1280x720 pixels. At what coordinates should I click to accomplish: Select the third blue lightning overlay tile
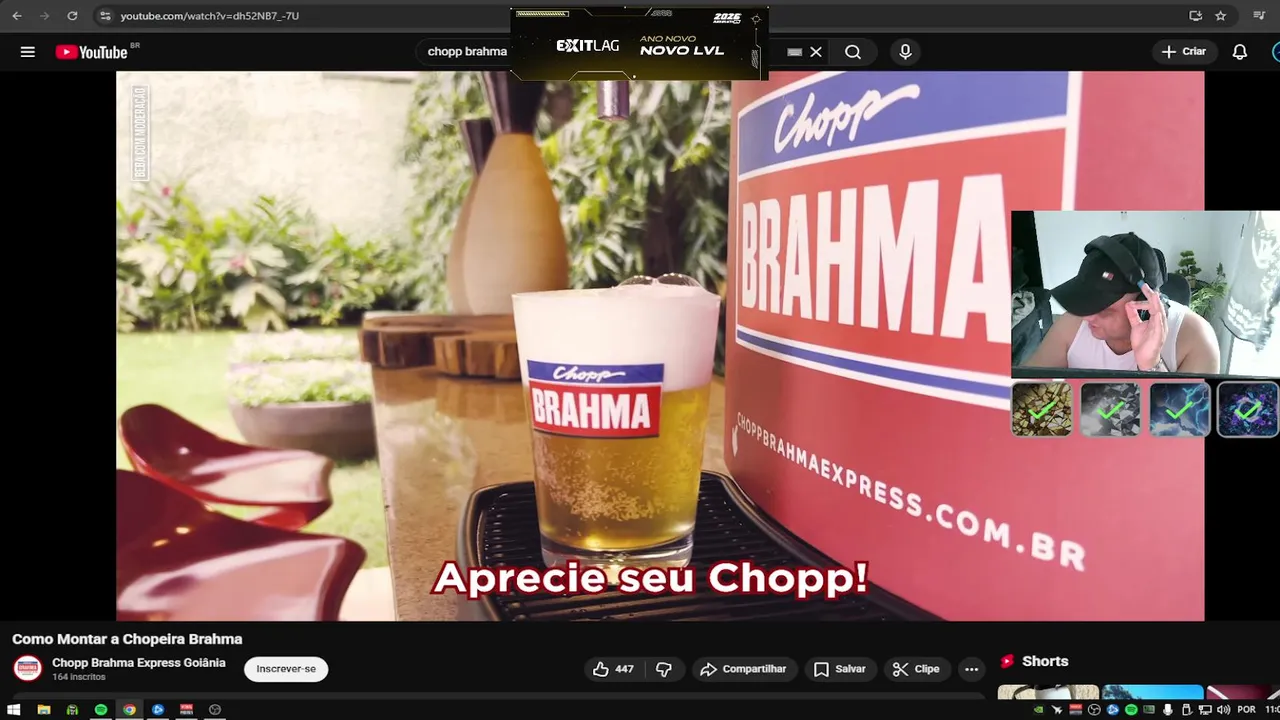[x=1179, y=410]
